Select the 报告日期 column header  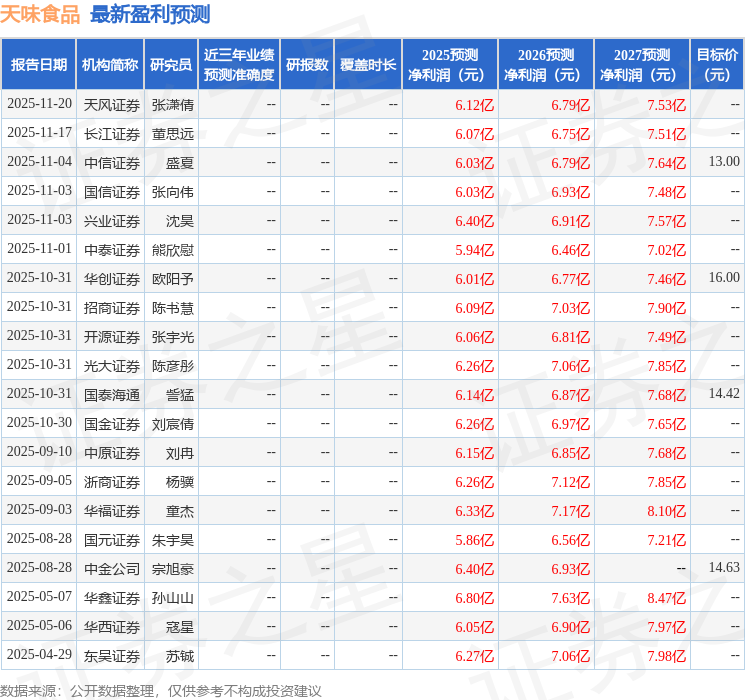point(38,65)
